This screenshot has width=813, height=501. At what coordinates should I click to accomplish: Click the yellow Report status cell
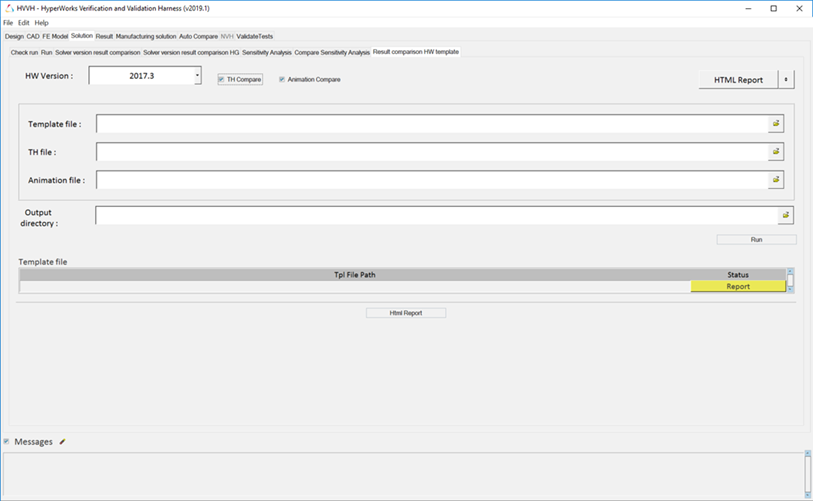point(738,286)
